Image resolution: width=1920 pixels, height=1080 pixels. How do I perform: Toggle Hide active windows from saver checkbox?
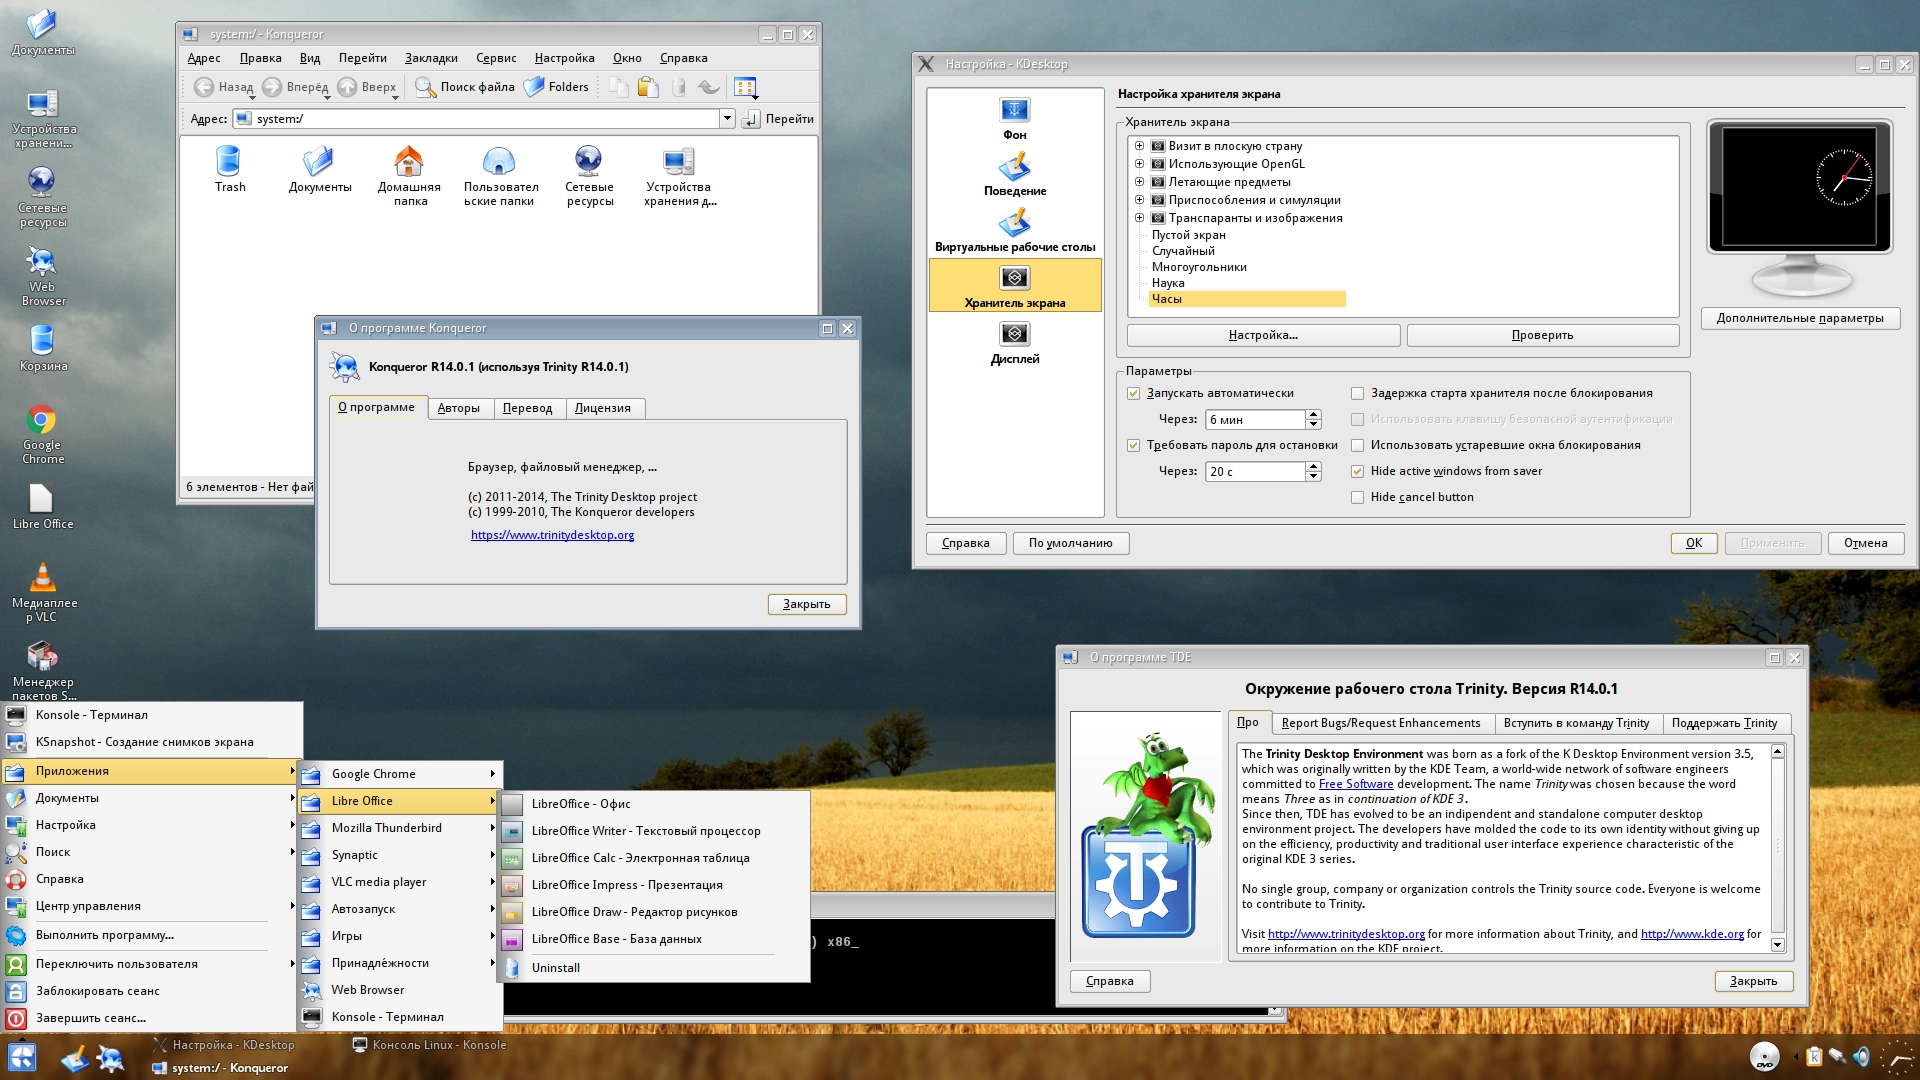pos(1357,472)
